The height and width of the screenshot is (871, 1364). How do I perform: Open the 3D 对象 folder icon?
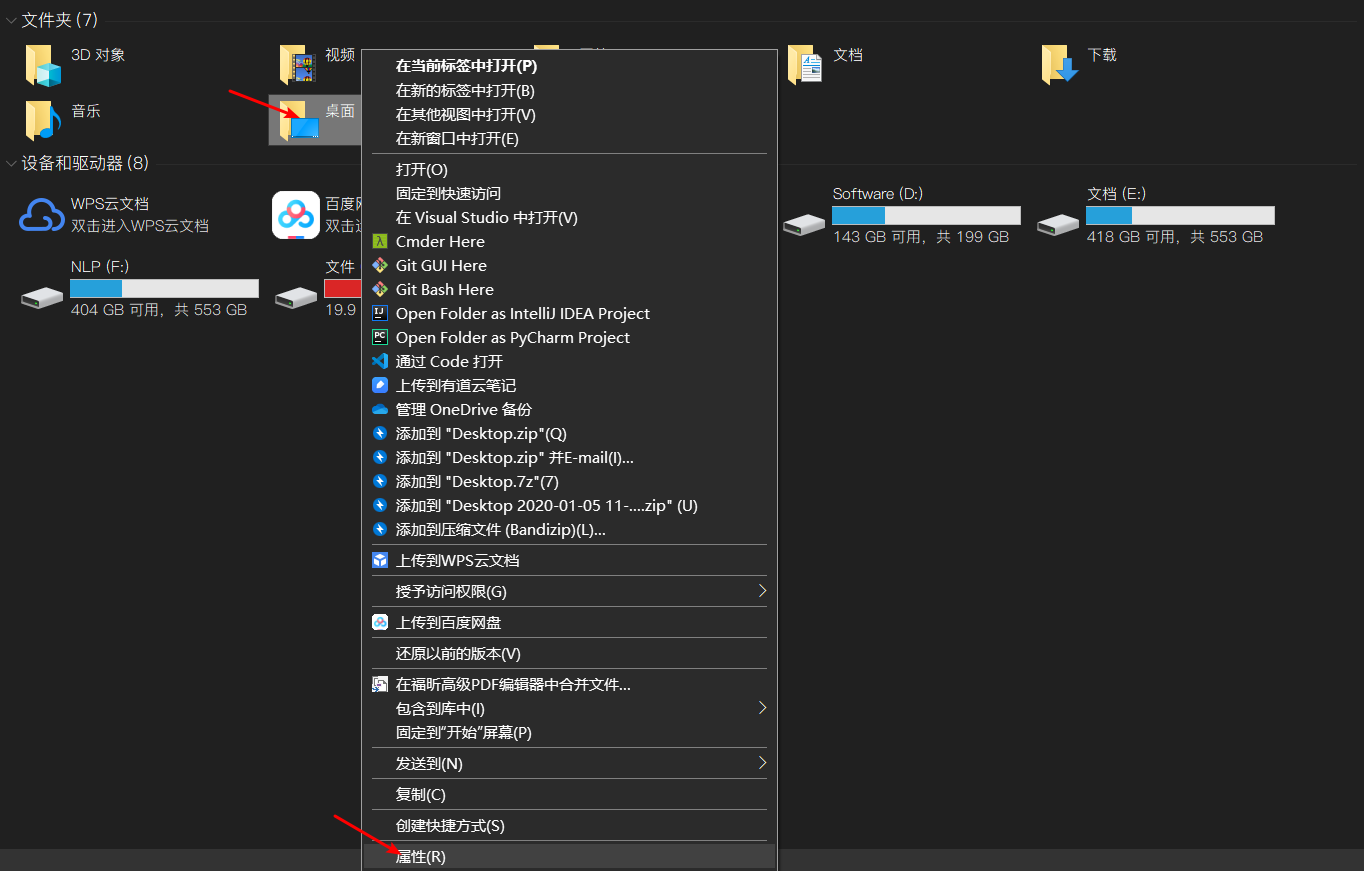(x=43, y=66)
